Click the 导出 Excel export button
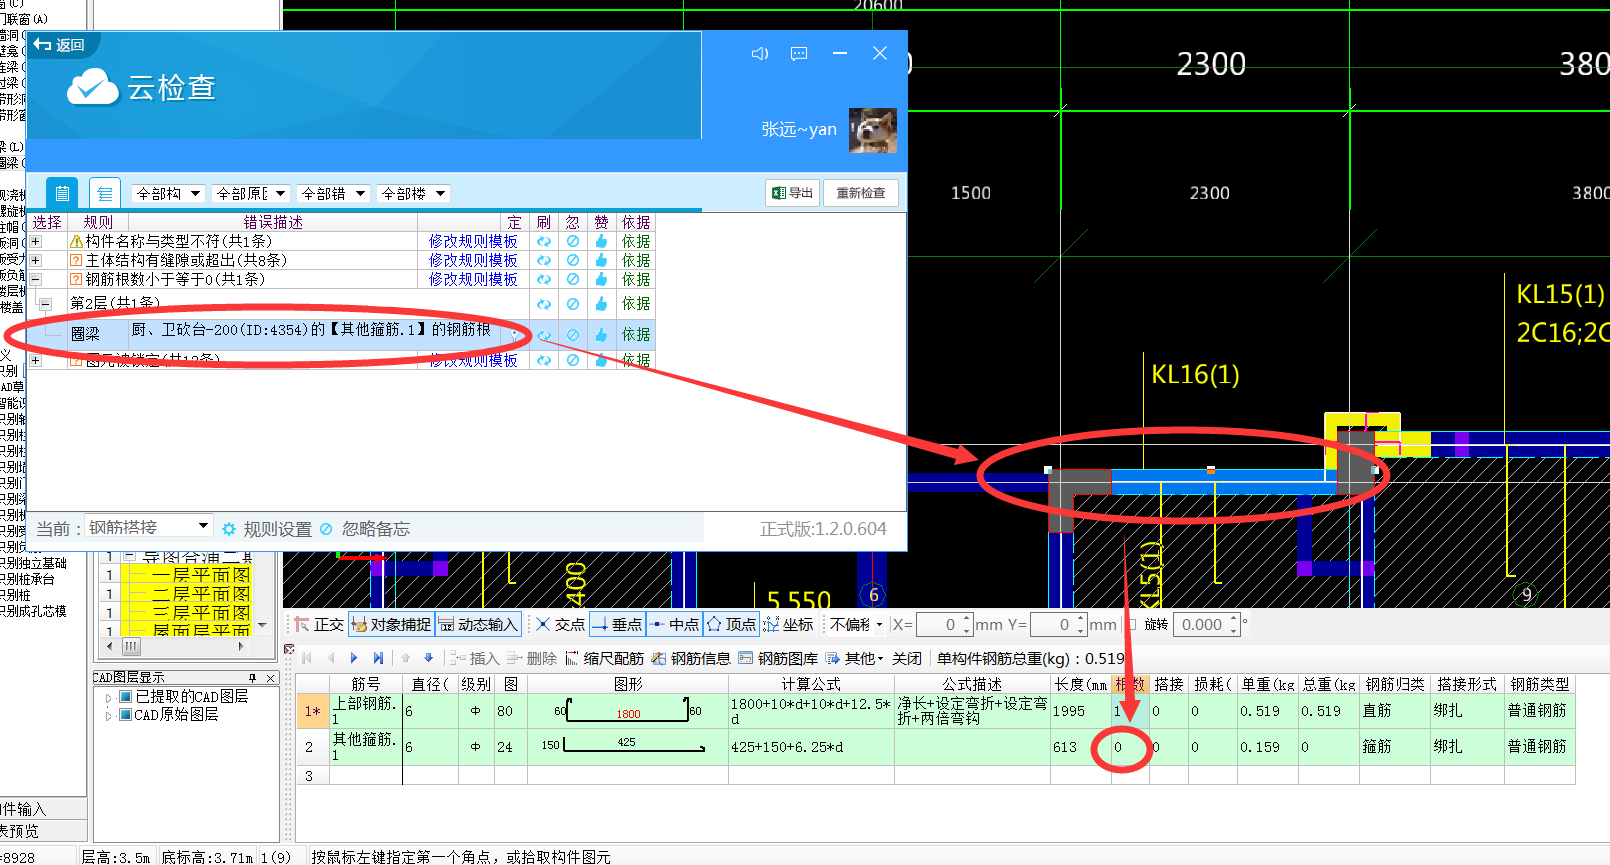 tap(792, 193)
